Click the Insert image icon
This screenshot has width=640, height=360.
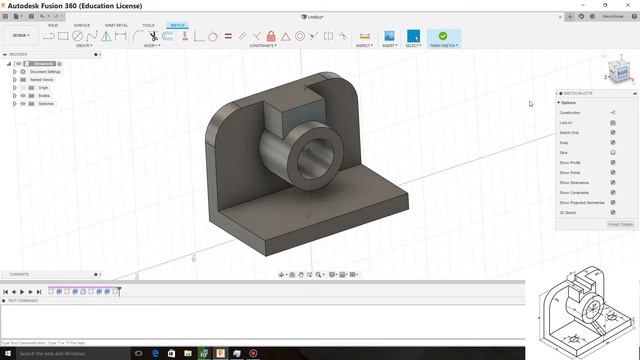tap(389, 36)
